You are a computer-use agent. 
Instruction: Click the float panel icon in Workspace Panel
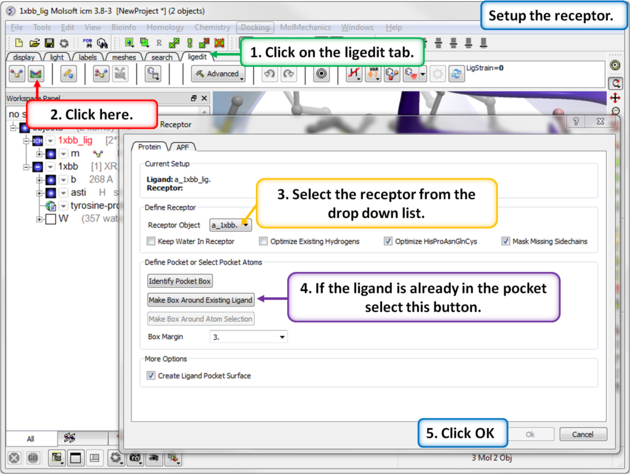point(194,99)
